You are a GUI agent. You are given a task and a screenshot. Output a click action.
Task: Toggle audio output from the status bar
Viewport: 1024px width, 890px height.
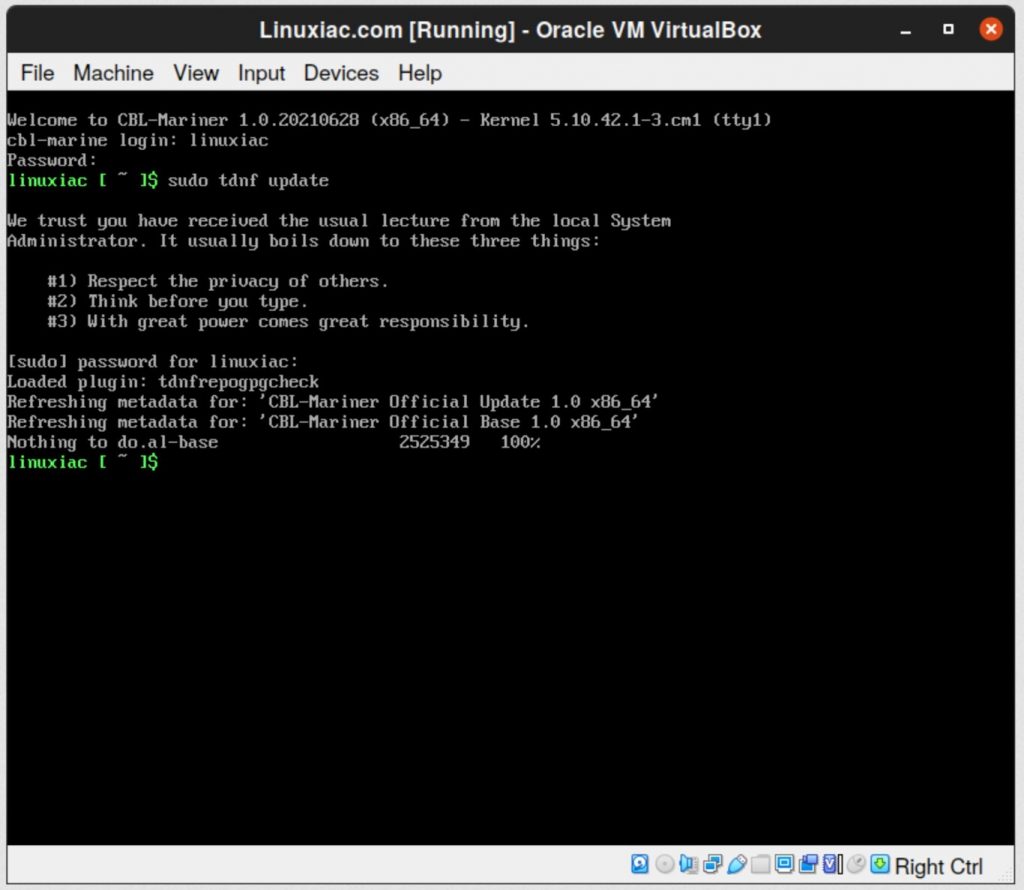click(686, 864)
